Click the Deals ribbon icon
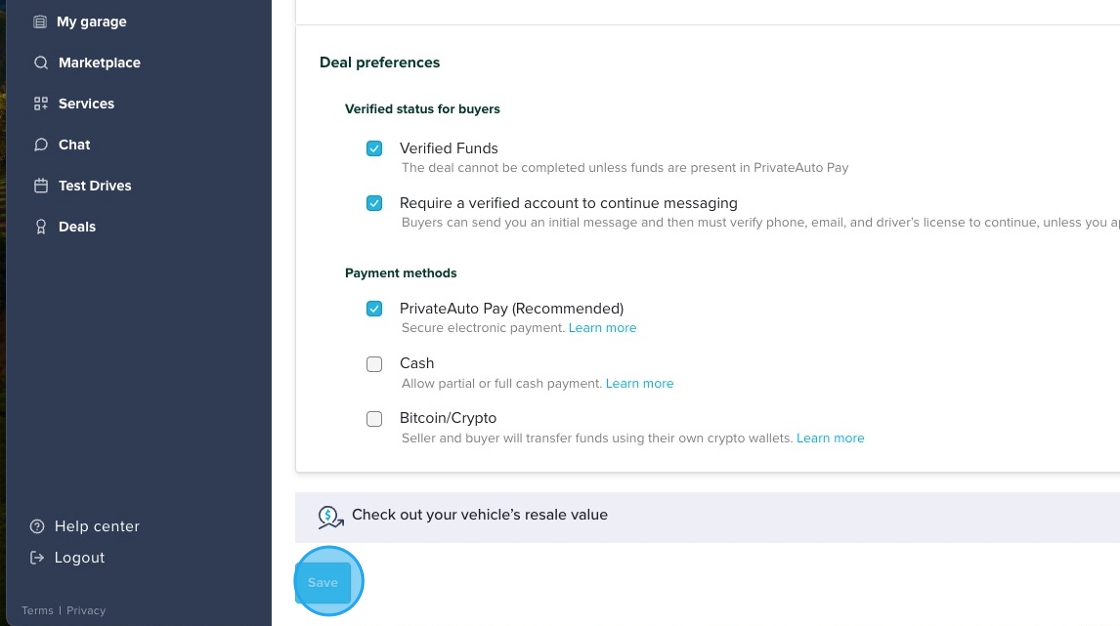This screenshot has width=1120, height=626. coord(40,227)
